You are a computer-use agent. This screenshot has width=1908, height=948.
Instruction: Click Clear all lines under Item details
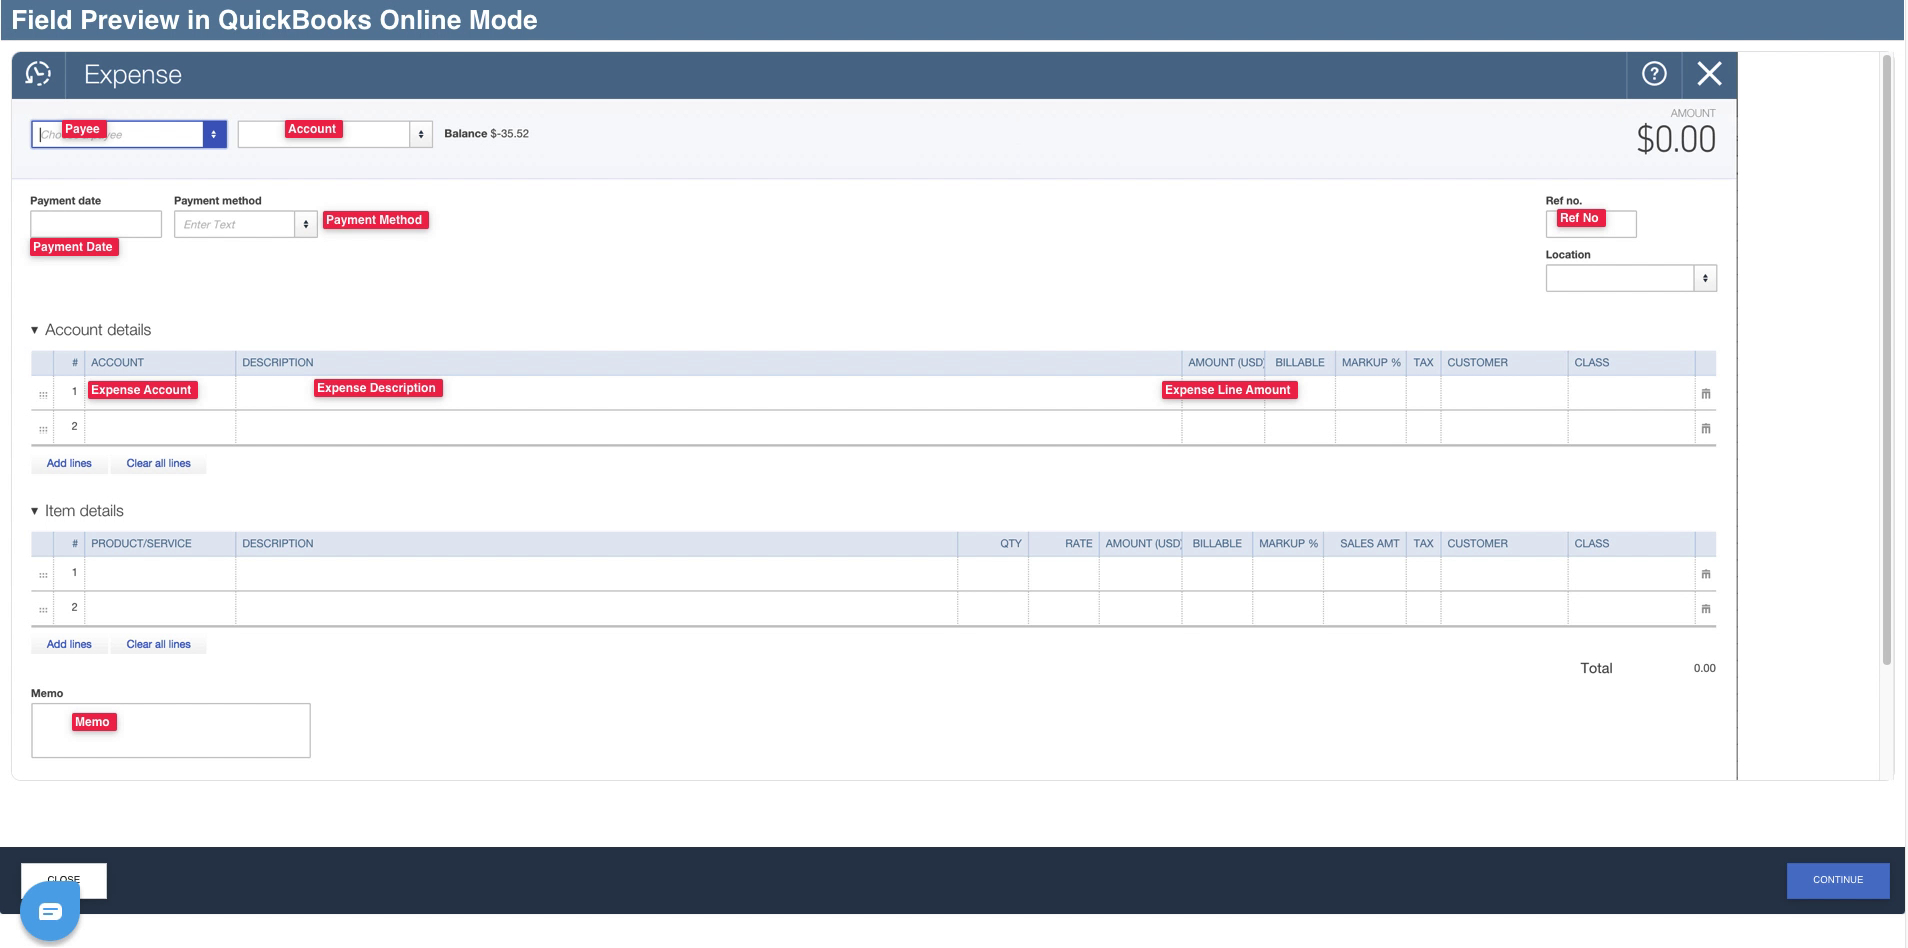[x=158, y=644]
